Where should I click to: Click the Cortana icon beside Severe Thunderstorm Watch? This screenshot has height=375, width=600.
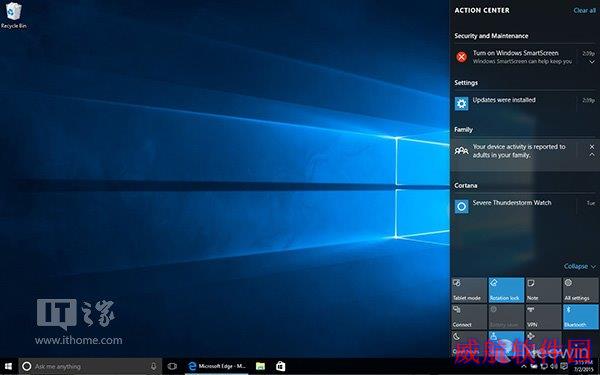[461, 207]
